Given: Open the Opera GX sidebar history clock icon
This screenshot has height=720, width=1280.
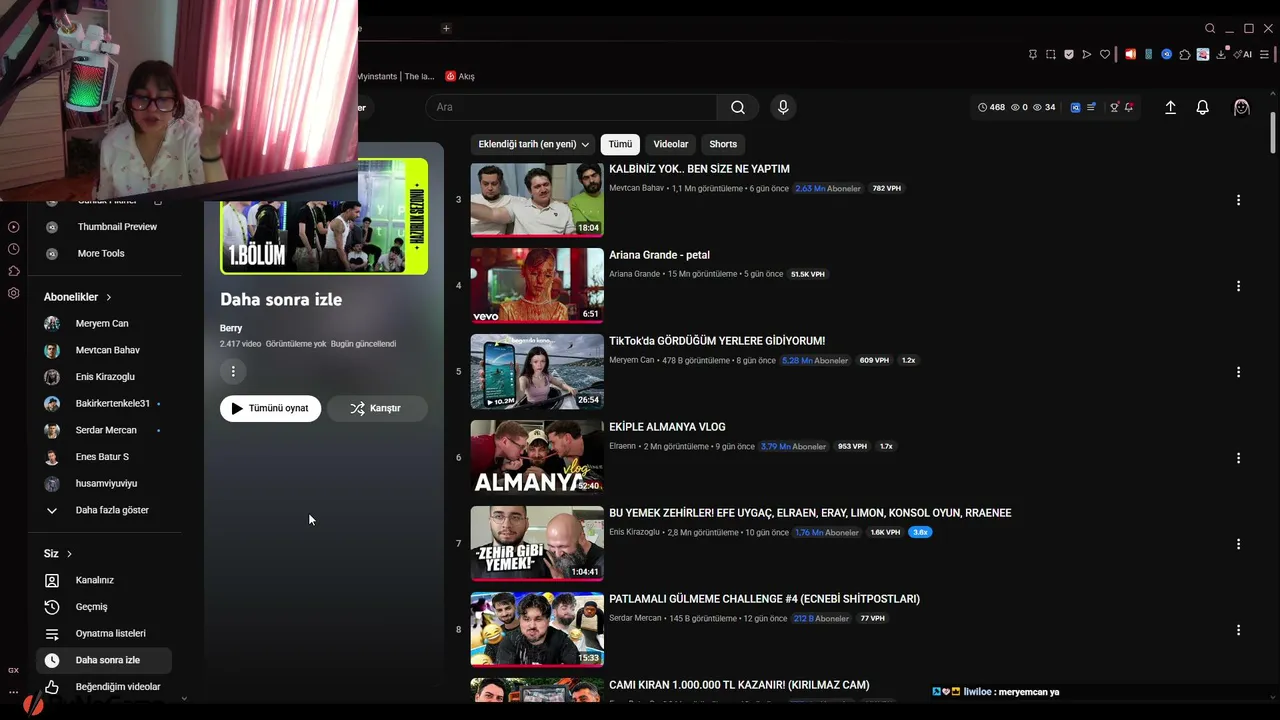Looking at the screenshot, I should click(14, 249).
